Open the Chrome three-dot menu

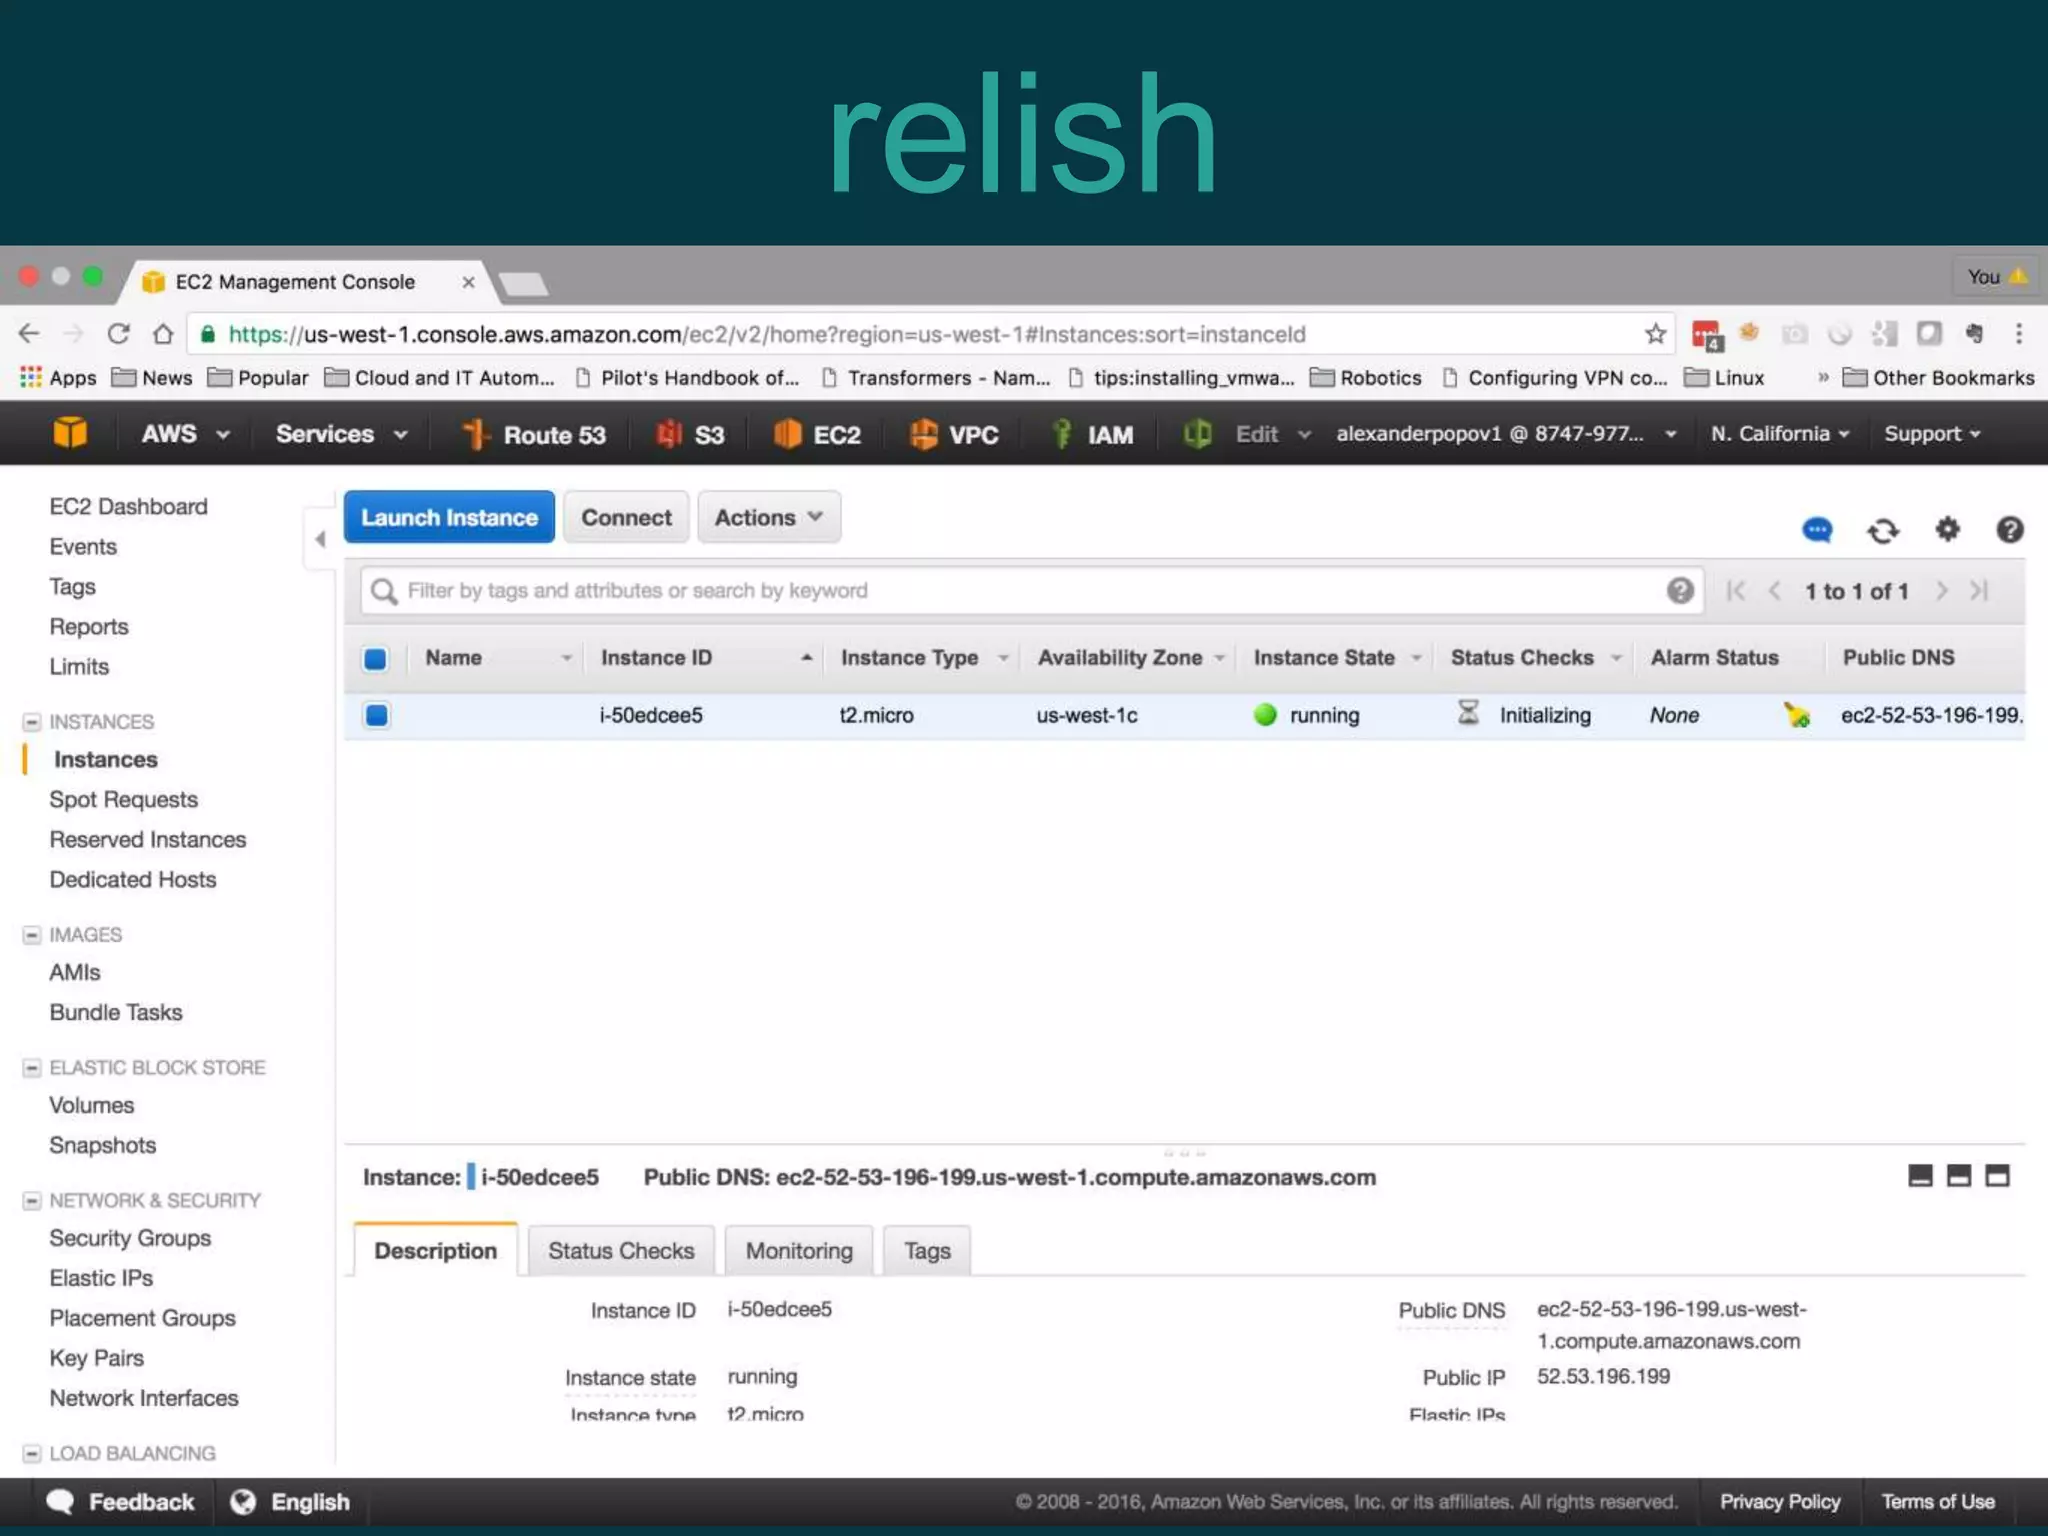tap(2019, 334)
